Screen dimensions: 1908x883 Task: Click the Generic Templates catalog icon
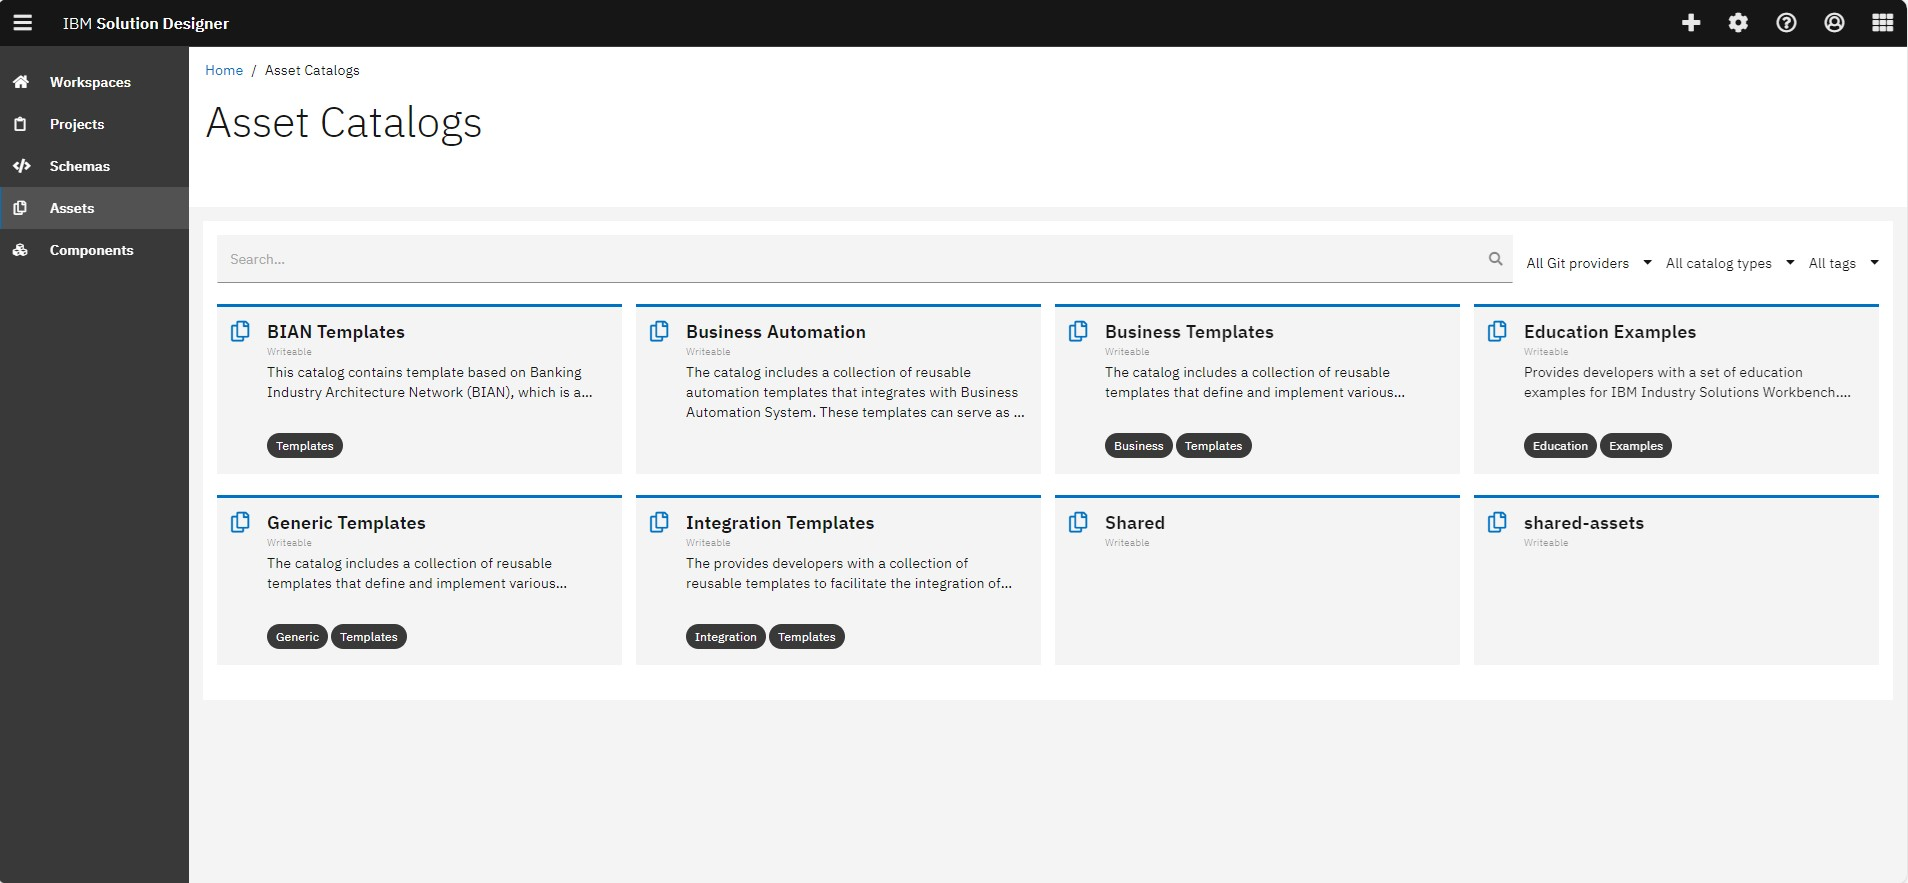240,522
